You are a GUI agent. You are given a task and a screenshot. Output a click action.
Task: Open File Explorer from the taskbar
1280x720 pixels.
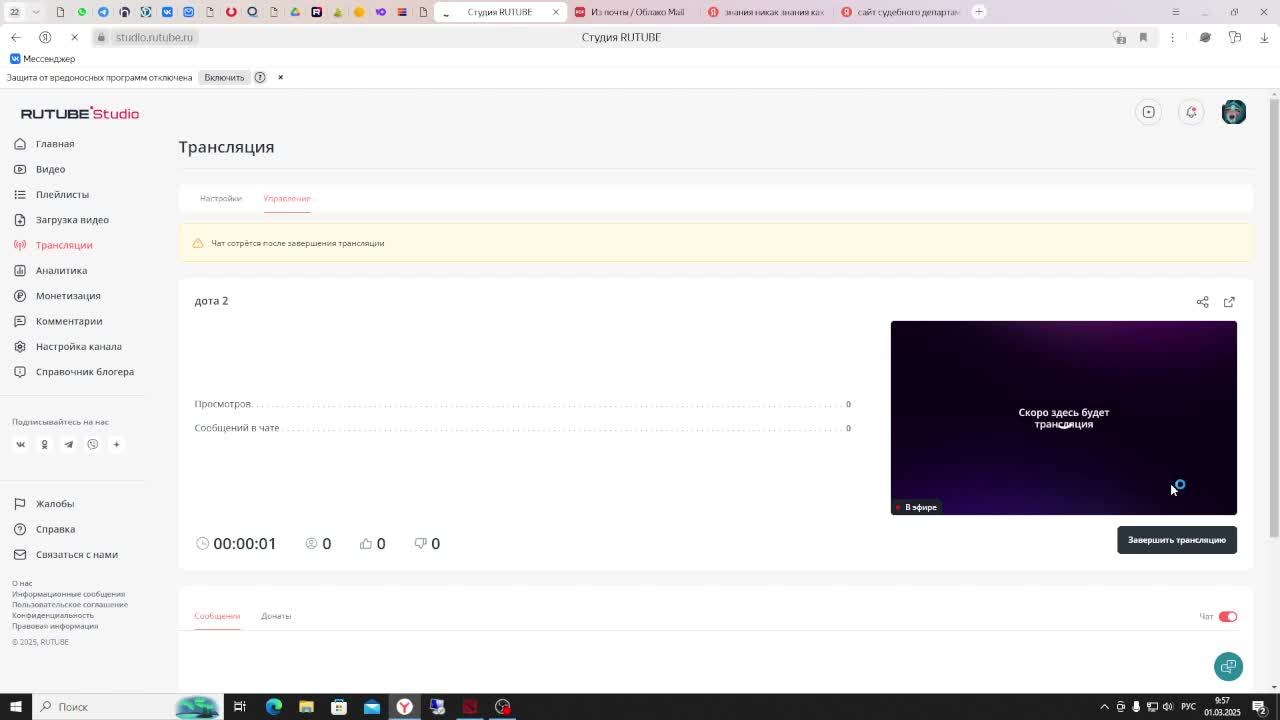pos(306,707)
